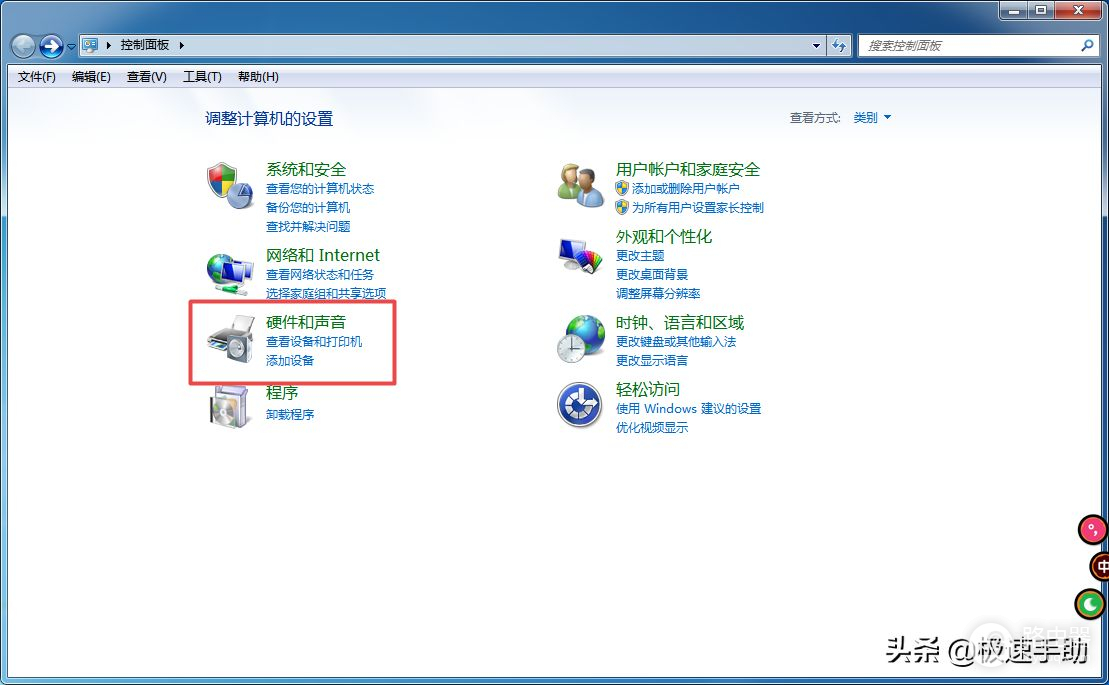Screen dimensions: 1109x685
Task: Click the 备份您的计算机 link
Action: pyautogui.click(x=308, y=207)
